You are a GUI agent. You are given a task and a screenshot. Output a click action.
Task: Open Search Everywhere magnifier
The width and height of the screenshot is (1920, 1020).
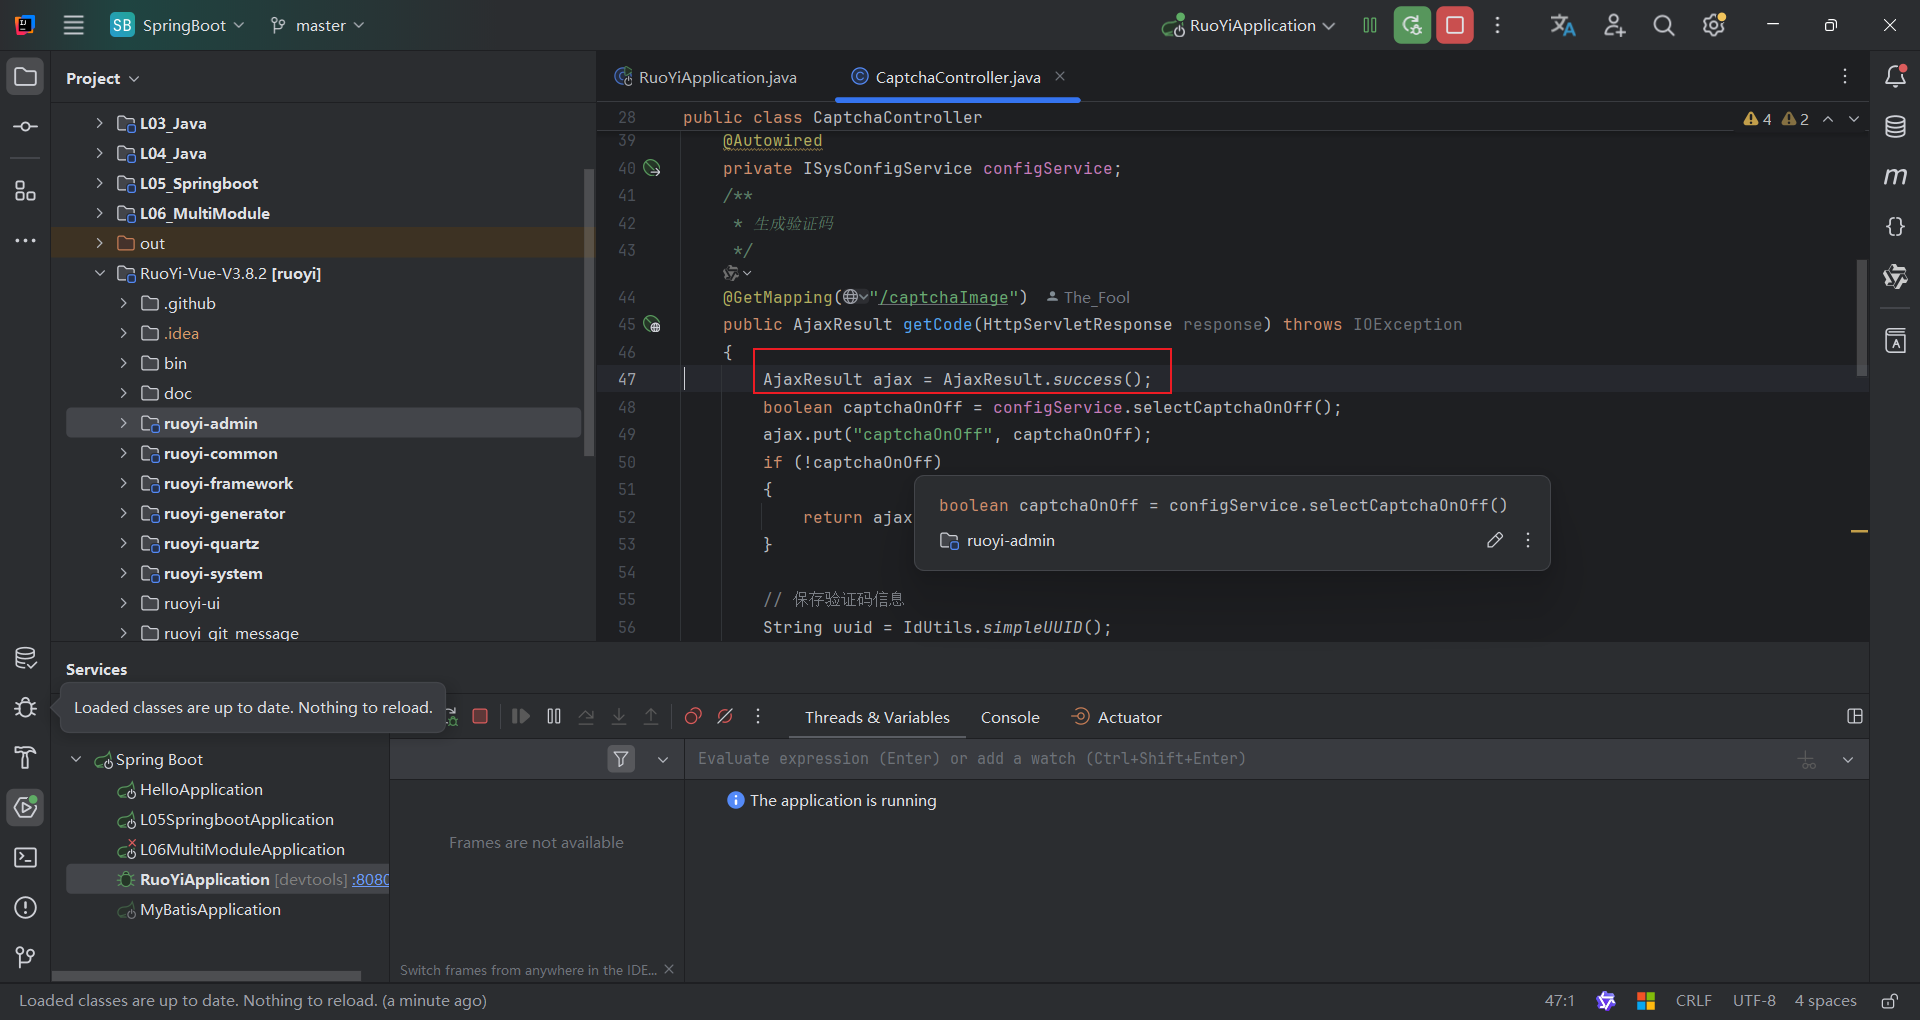pos(1664,25)
